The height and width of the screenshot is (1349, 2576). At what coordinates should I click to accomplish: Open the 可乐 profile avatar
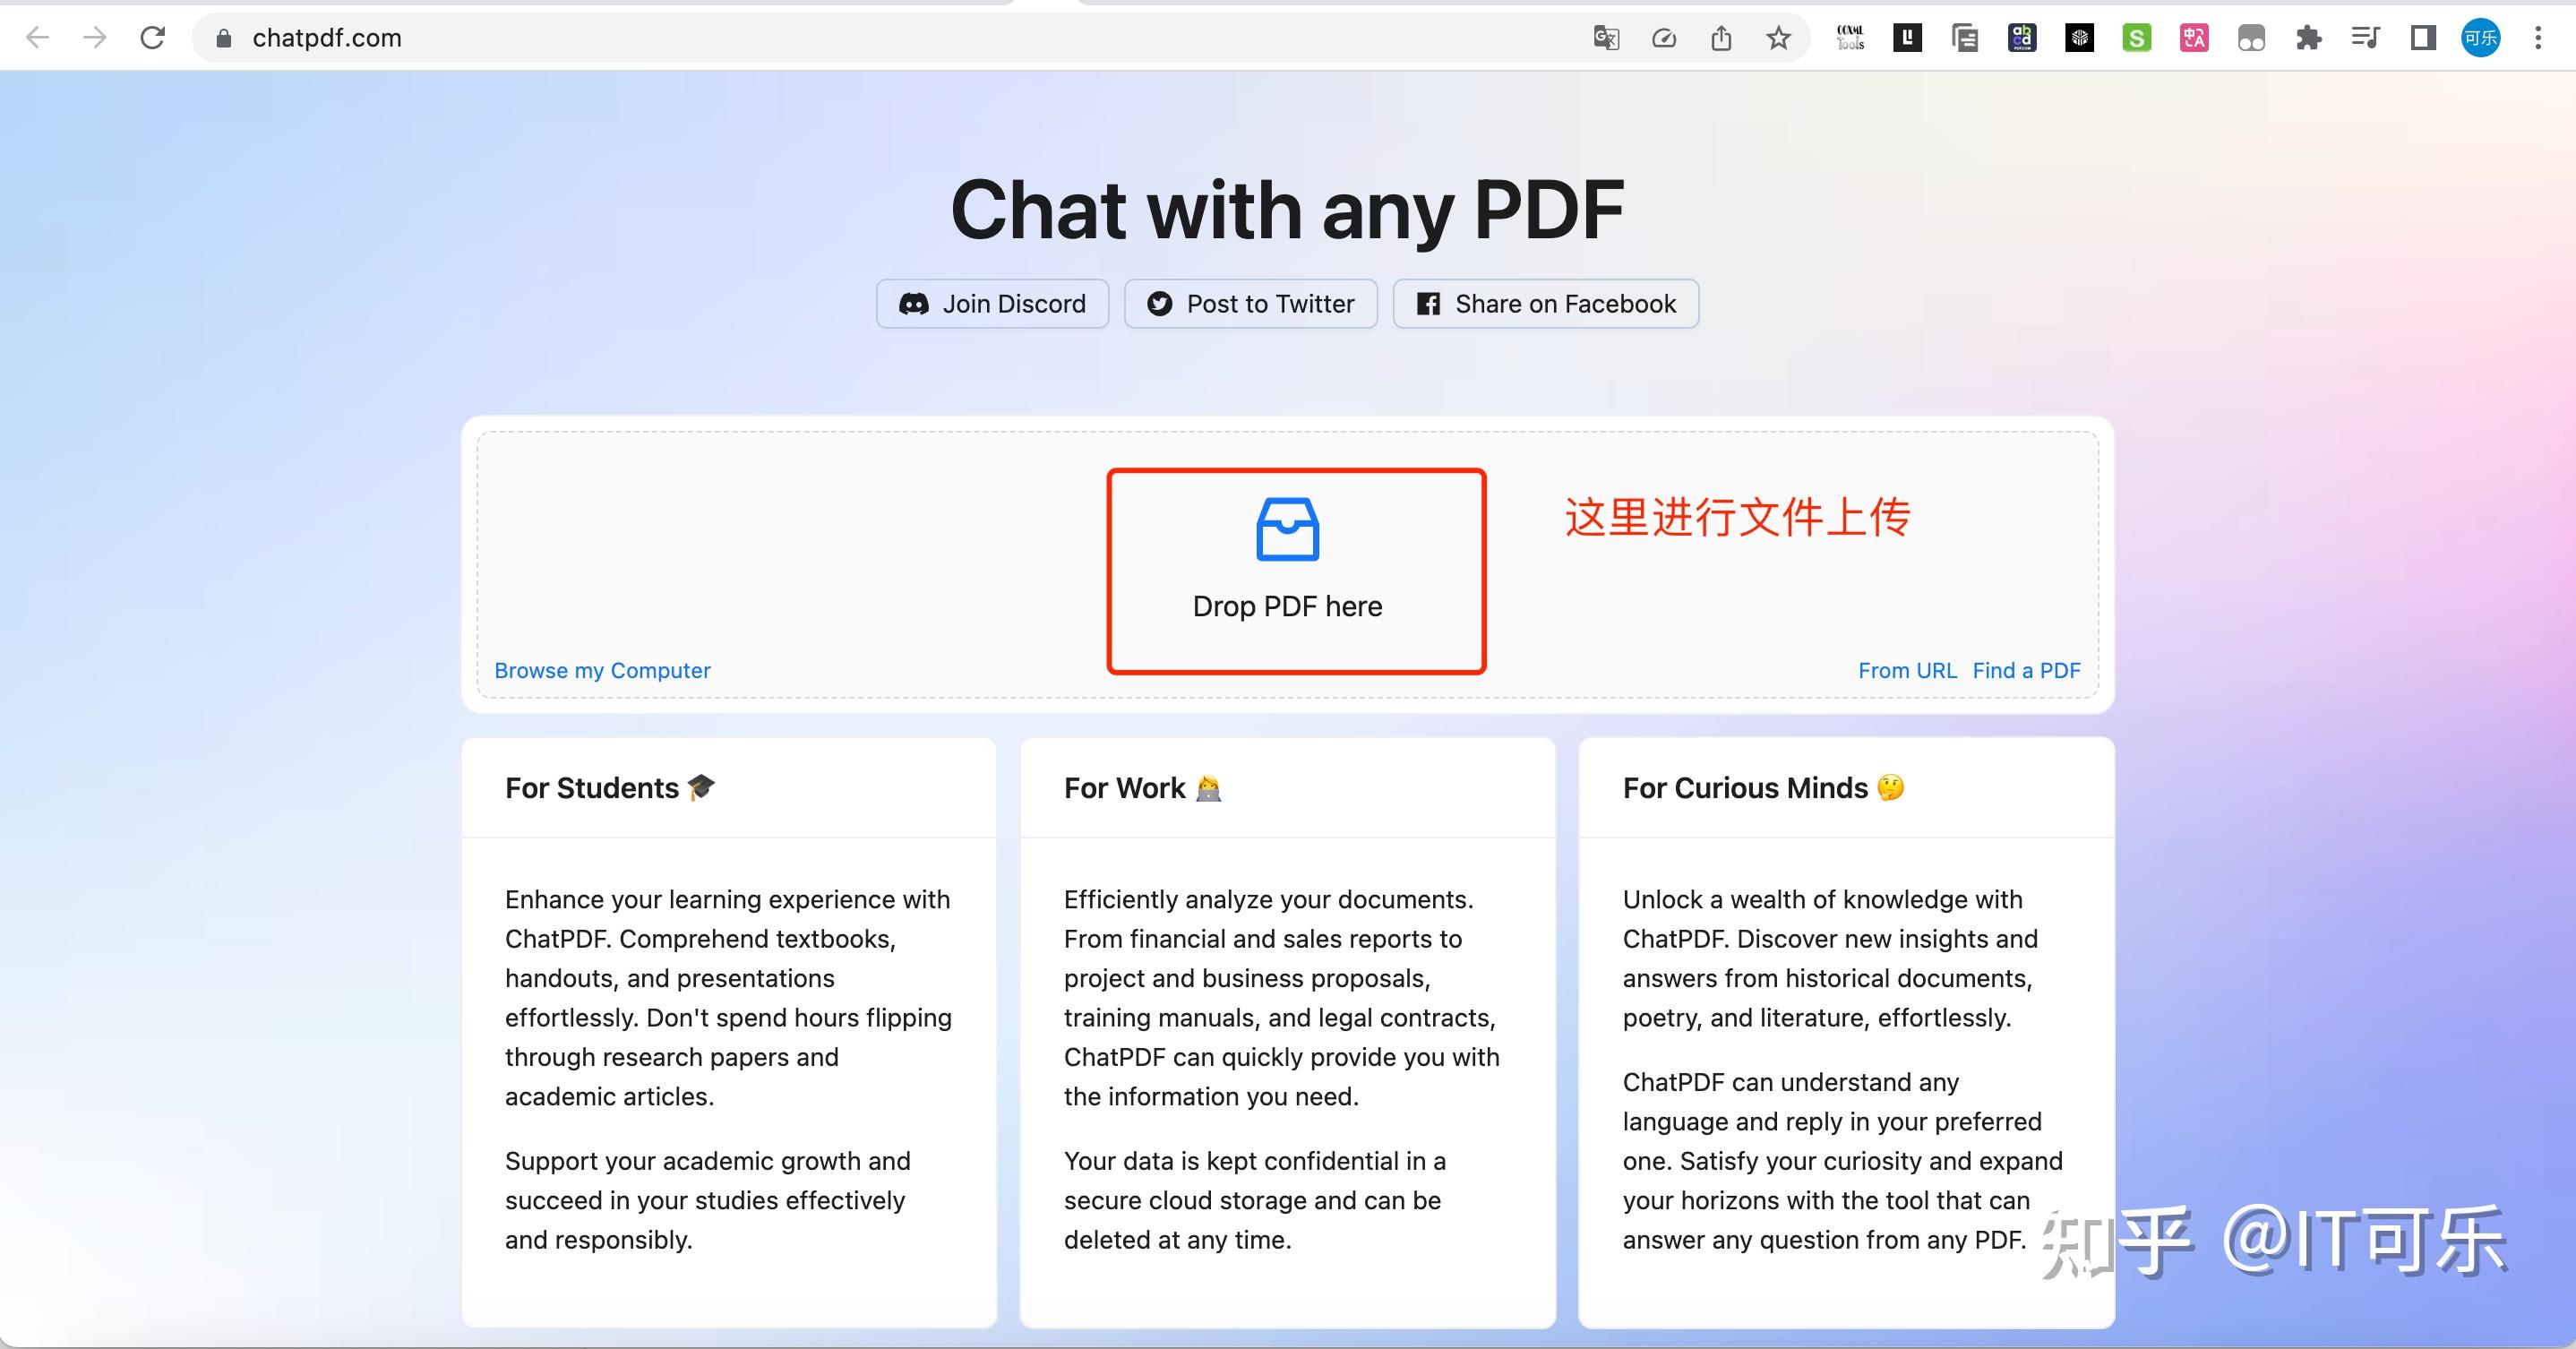2481,38
